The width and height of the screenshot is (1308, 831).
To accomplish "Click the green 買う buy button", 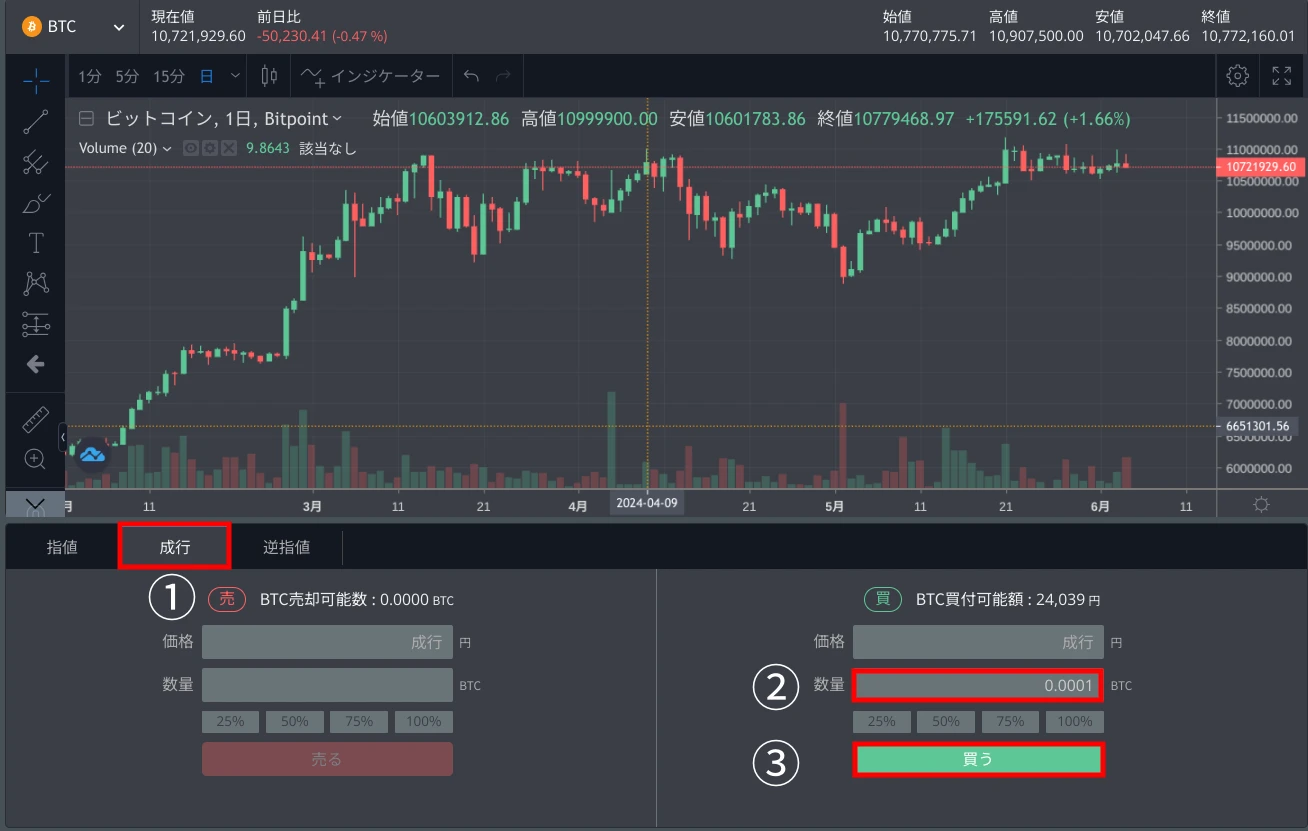I will (x=978, y=759).
